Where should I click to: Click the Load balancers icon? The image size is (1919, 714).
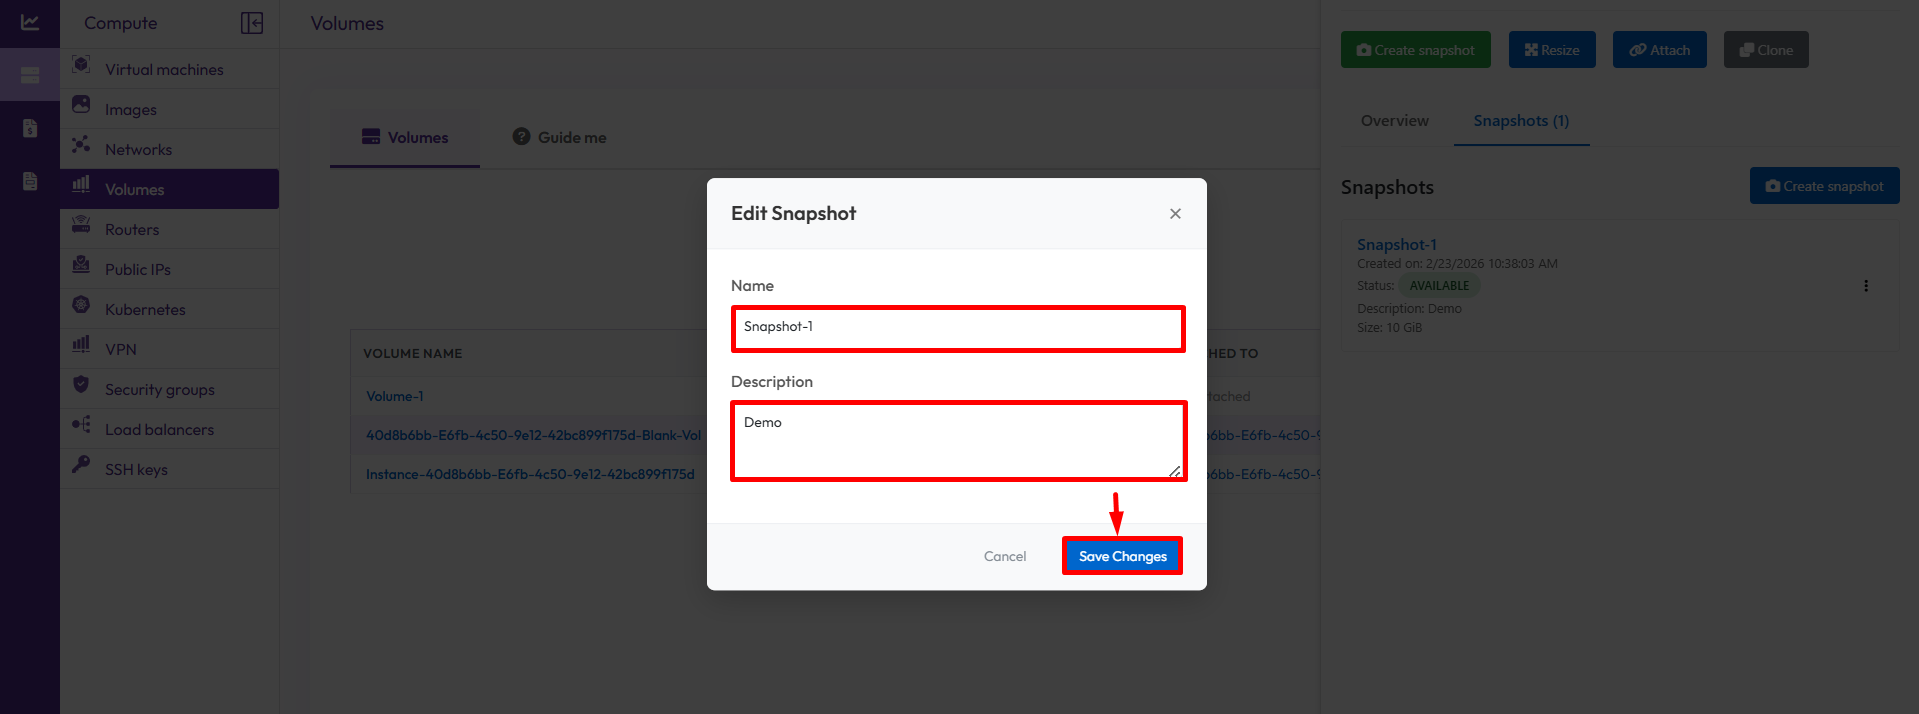point(82,426)
